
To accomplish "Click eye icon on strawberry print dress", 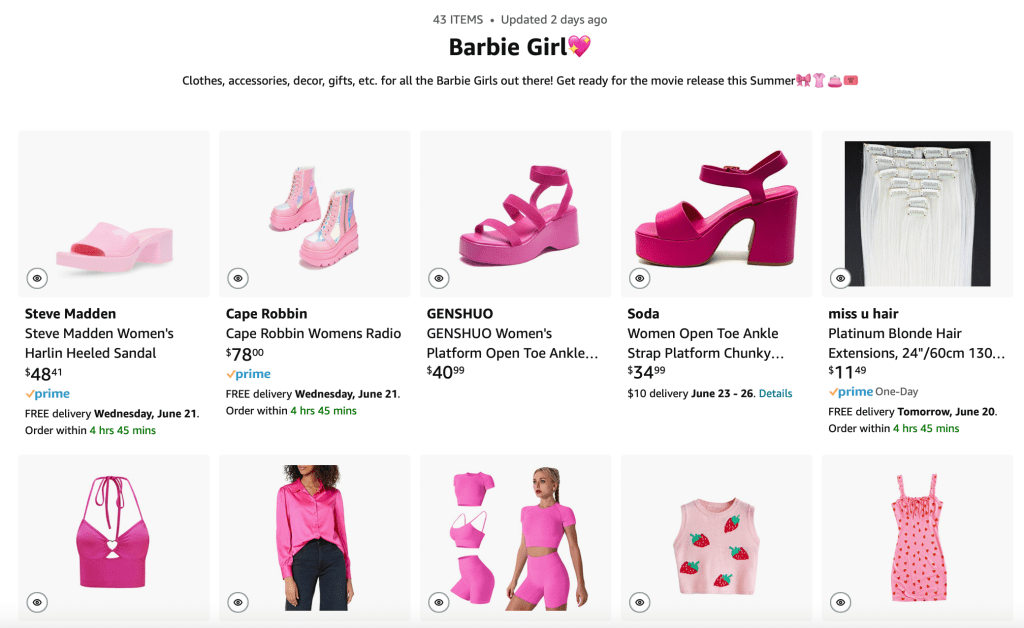I will (x=840, y=602).
